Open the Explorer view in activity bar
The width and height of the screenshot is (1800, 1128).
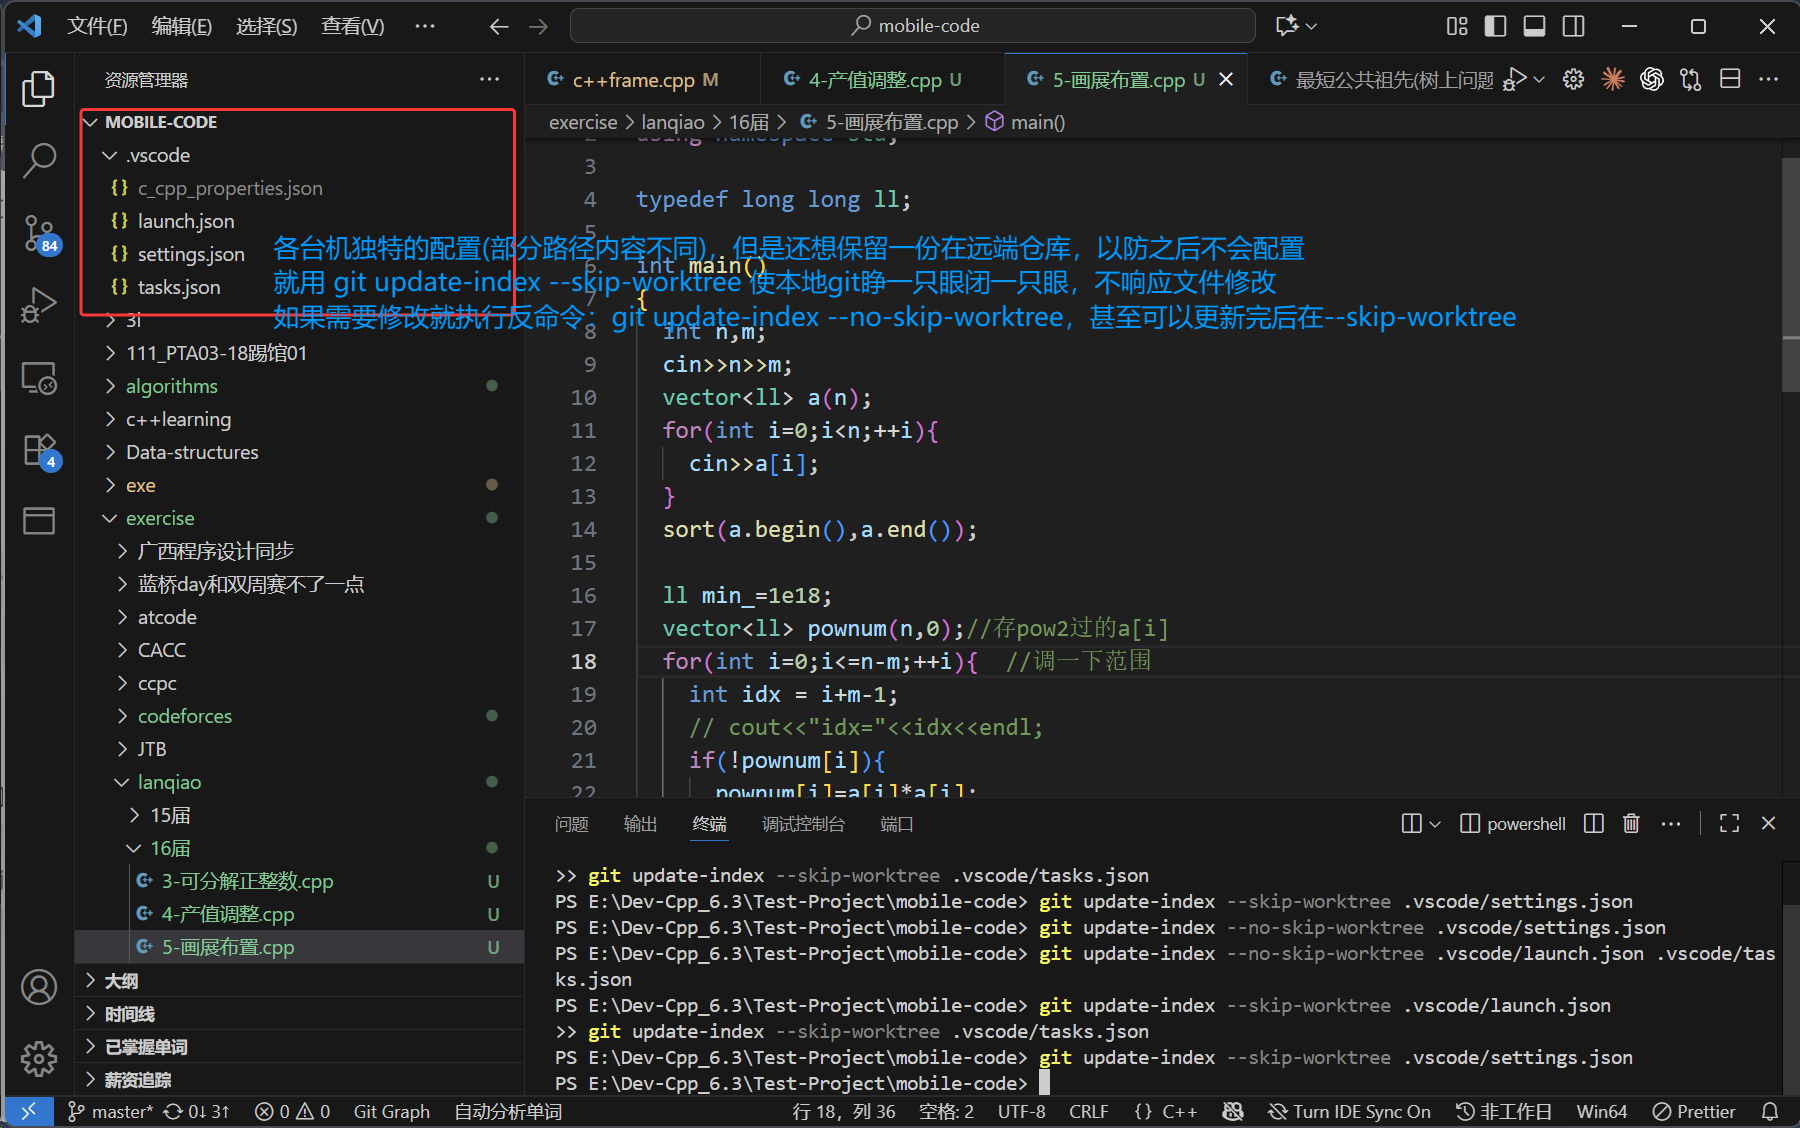tap(39, 89)
